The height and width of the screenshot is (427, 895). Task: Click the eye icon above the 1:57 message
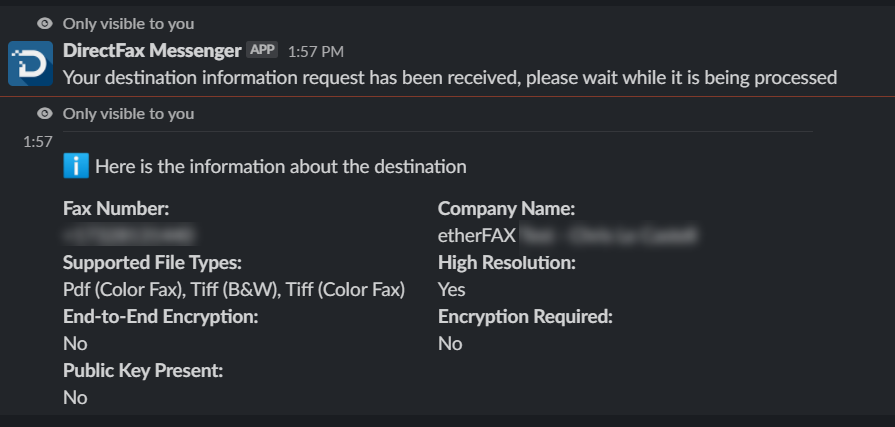point(44,114)
